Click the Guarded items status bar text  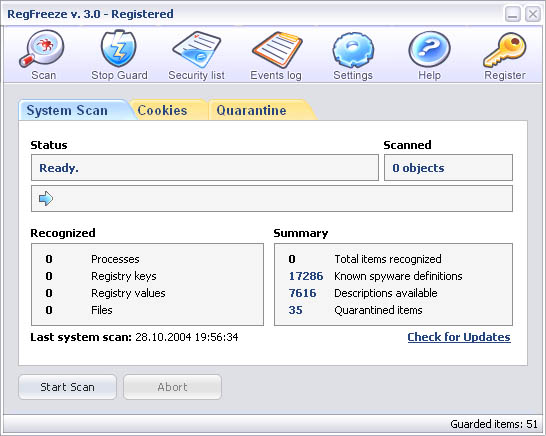(494, 424)
